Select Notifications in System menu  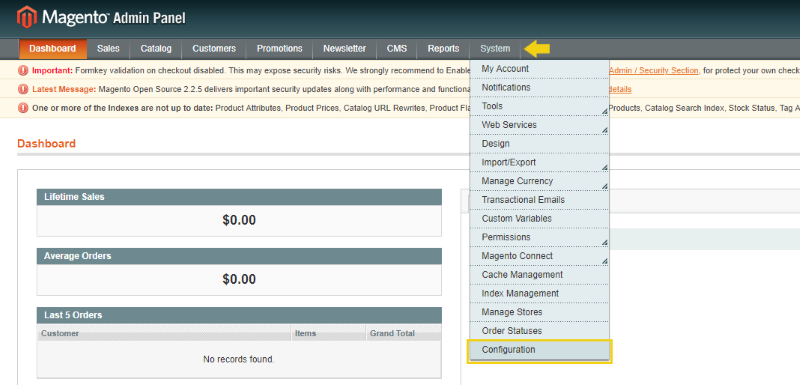click(x=539, y=88)
